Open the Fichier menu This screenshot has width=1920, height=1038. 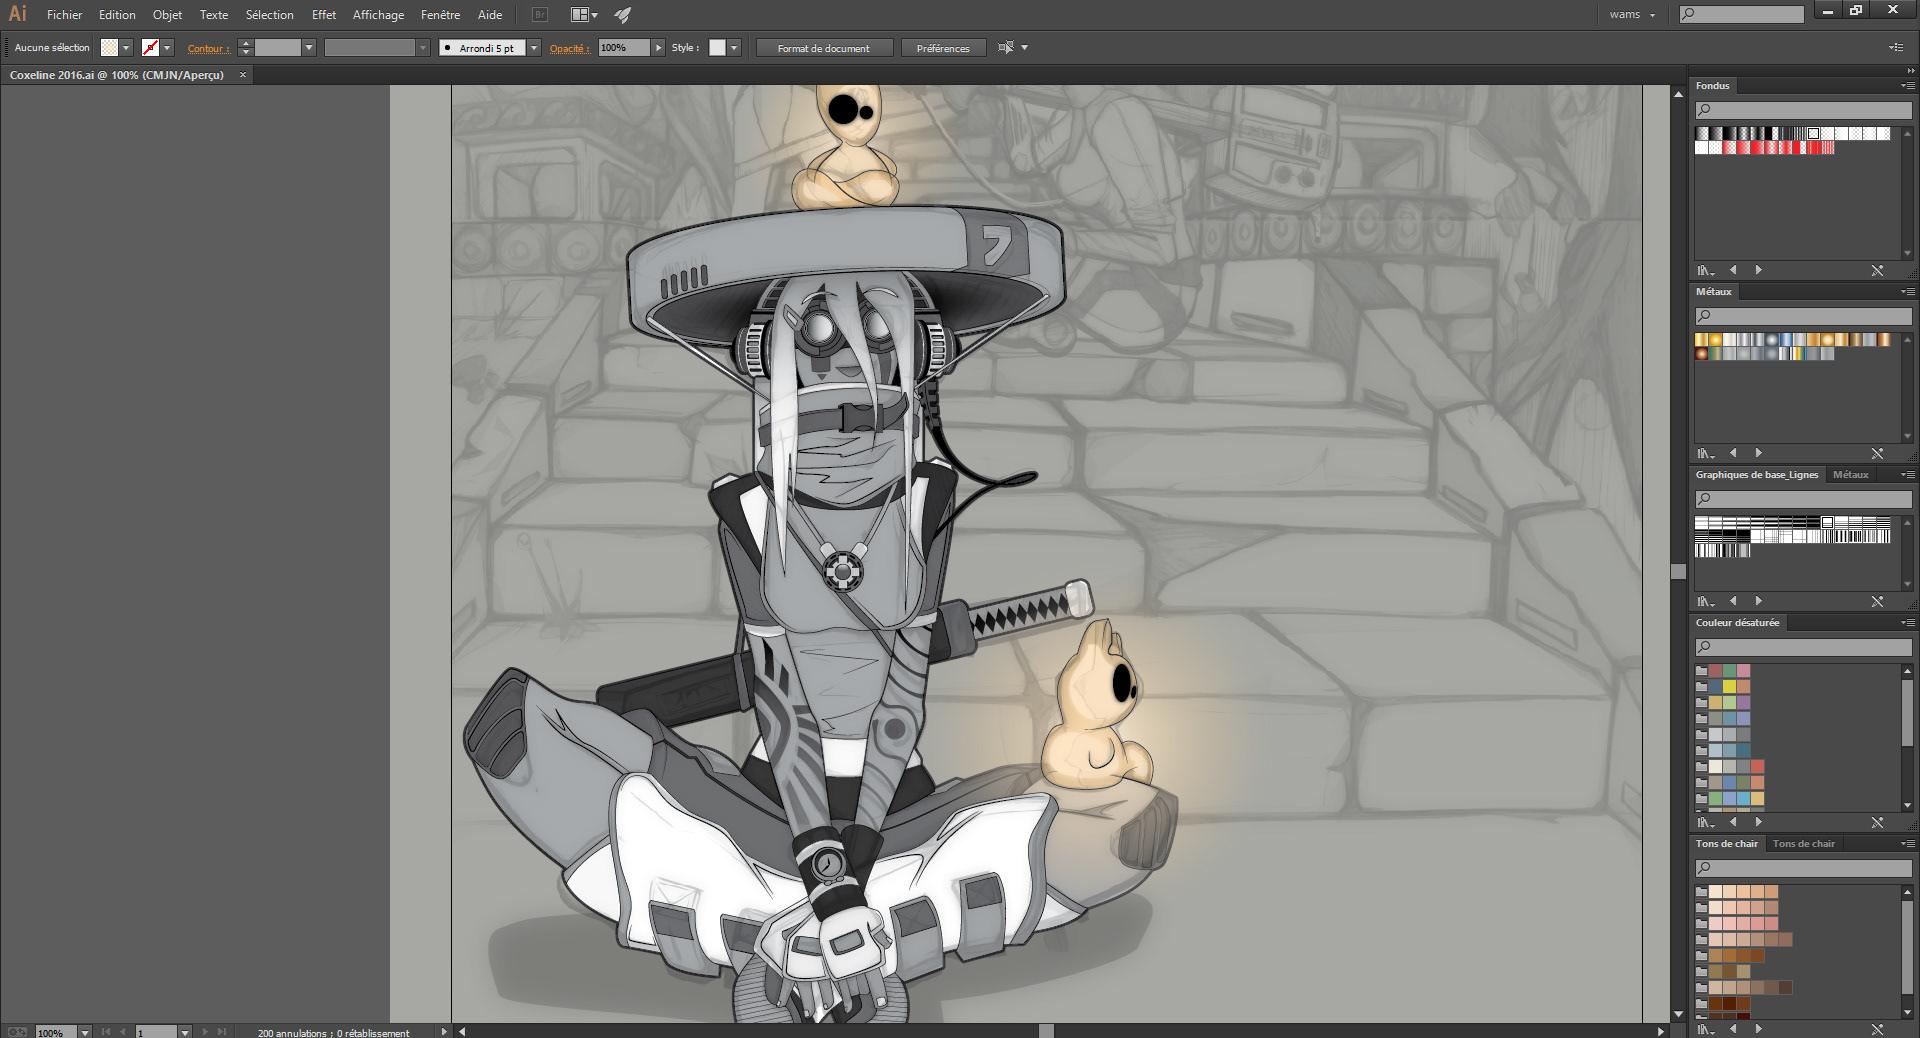(64, 15)
